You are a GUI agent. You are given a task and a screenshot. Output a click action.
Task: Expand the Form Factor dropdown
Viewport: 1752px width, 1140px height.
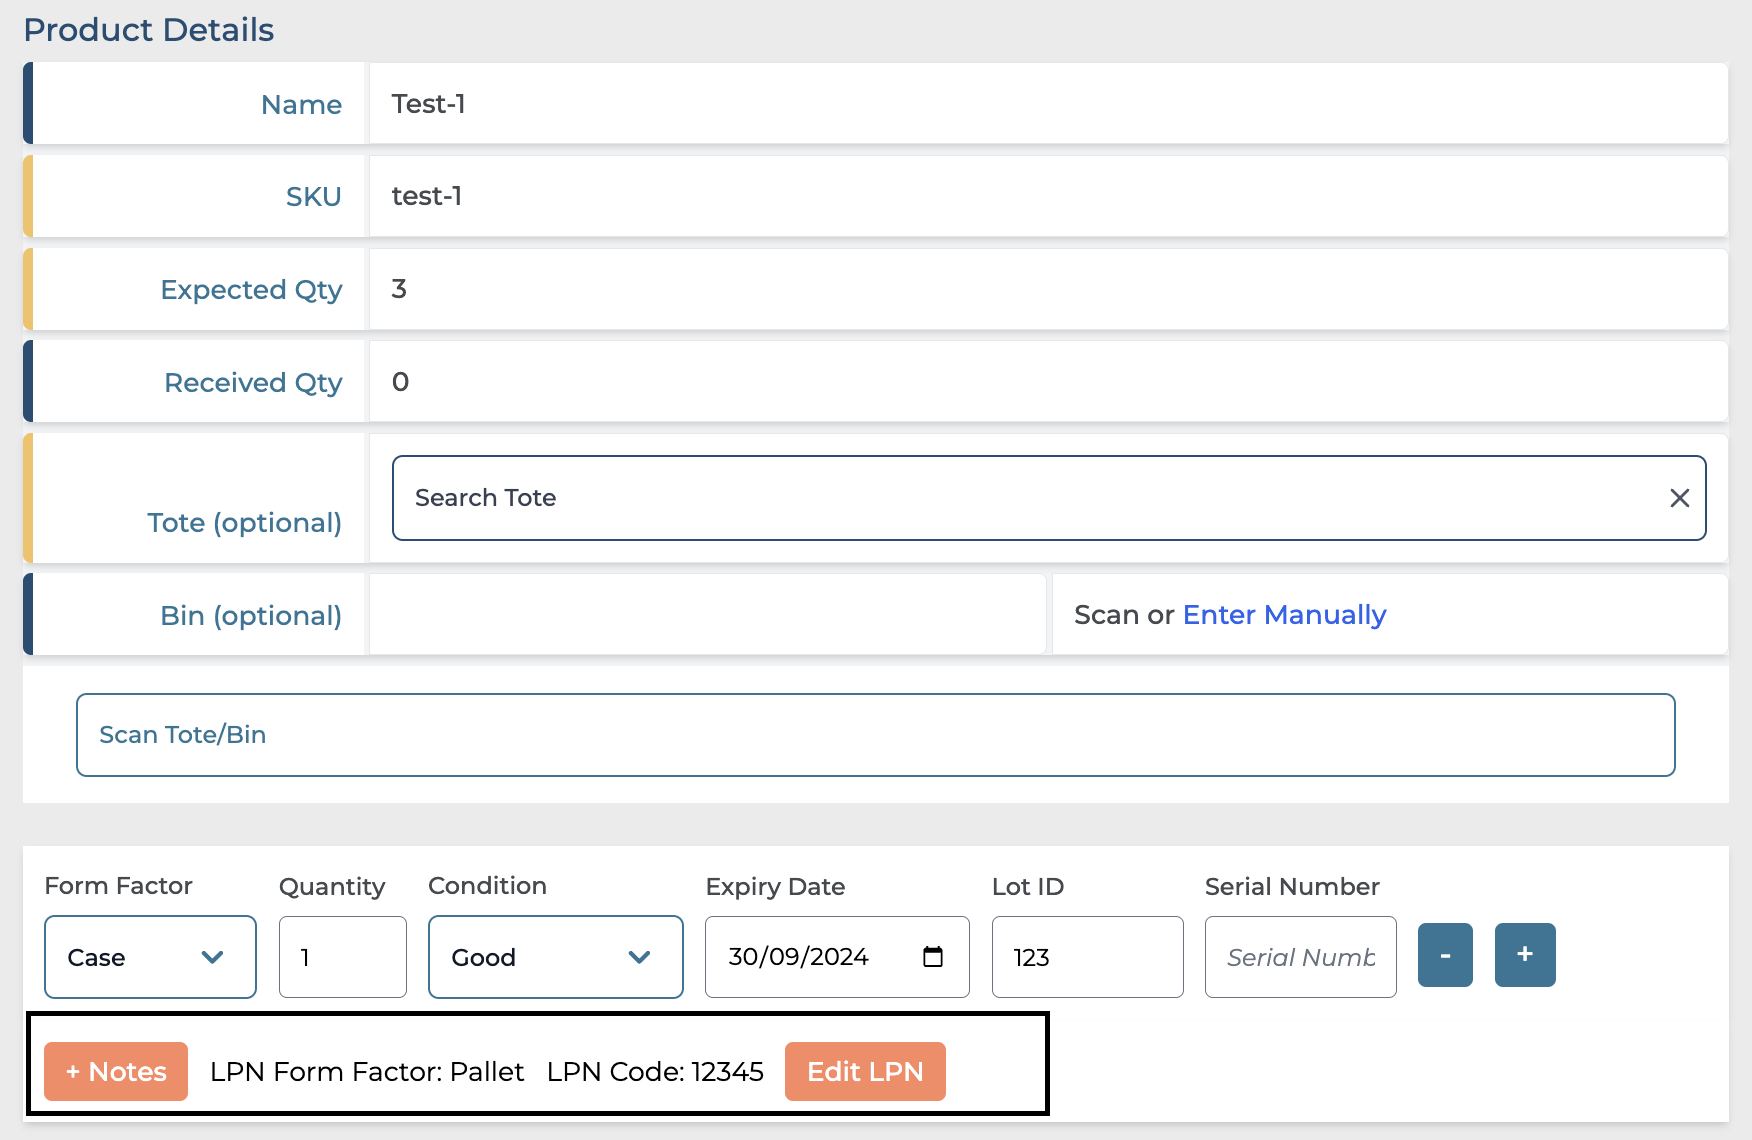(150, 957)
